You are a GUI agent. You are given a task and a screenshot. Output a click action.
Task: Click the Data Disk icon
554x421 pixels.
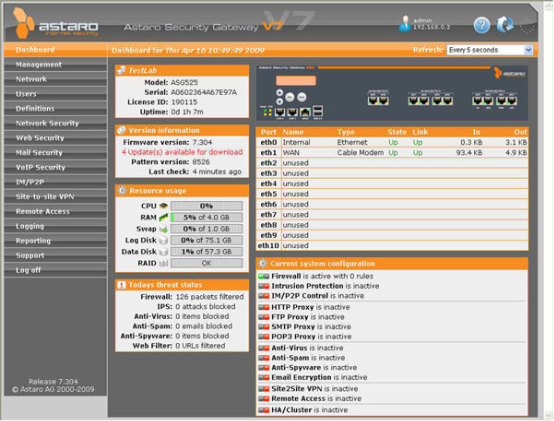tap(163, 251)
